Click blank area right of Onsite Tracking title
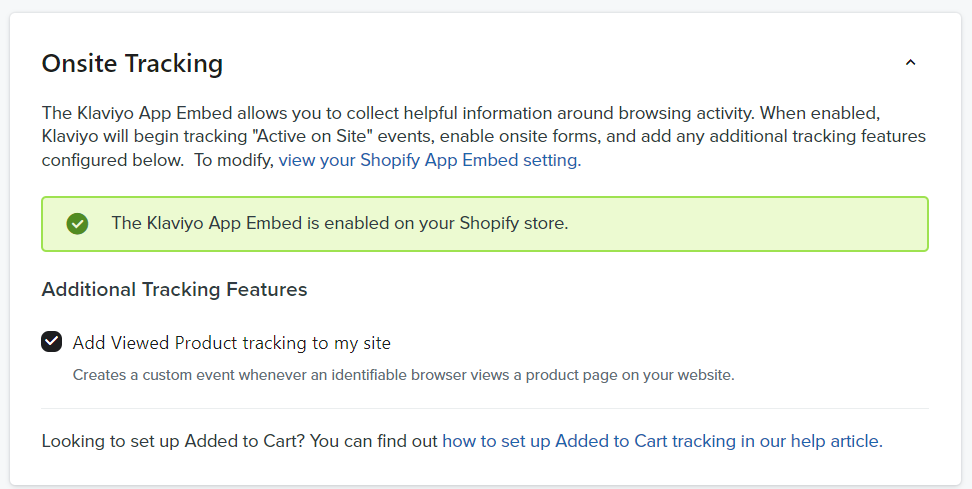Viewport: 972px width, 489px height. [x=558, y=63]
